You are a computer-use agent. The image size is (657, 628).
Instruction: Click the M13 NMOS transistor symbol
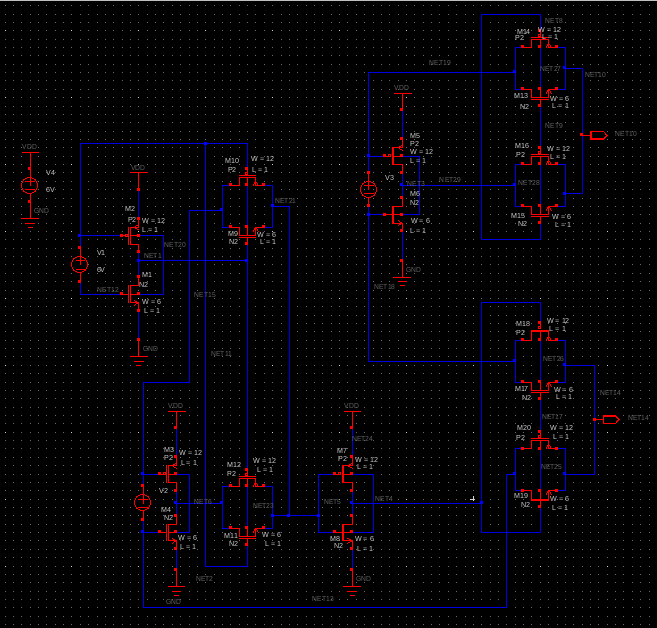[540, 96]
